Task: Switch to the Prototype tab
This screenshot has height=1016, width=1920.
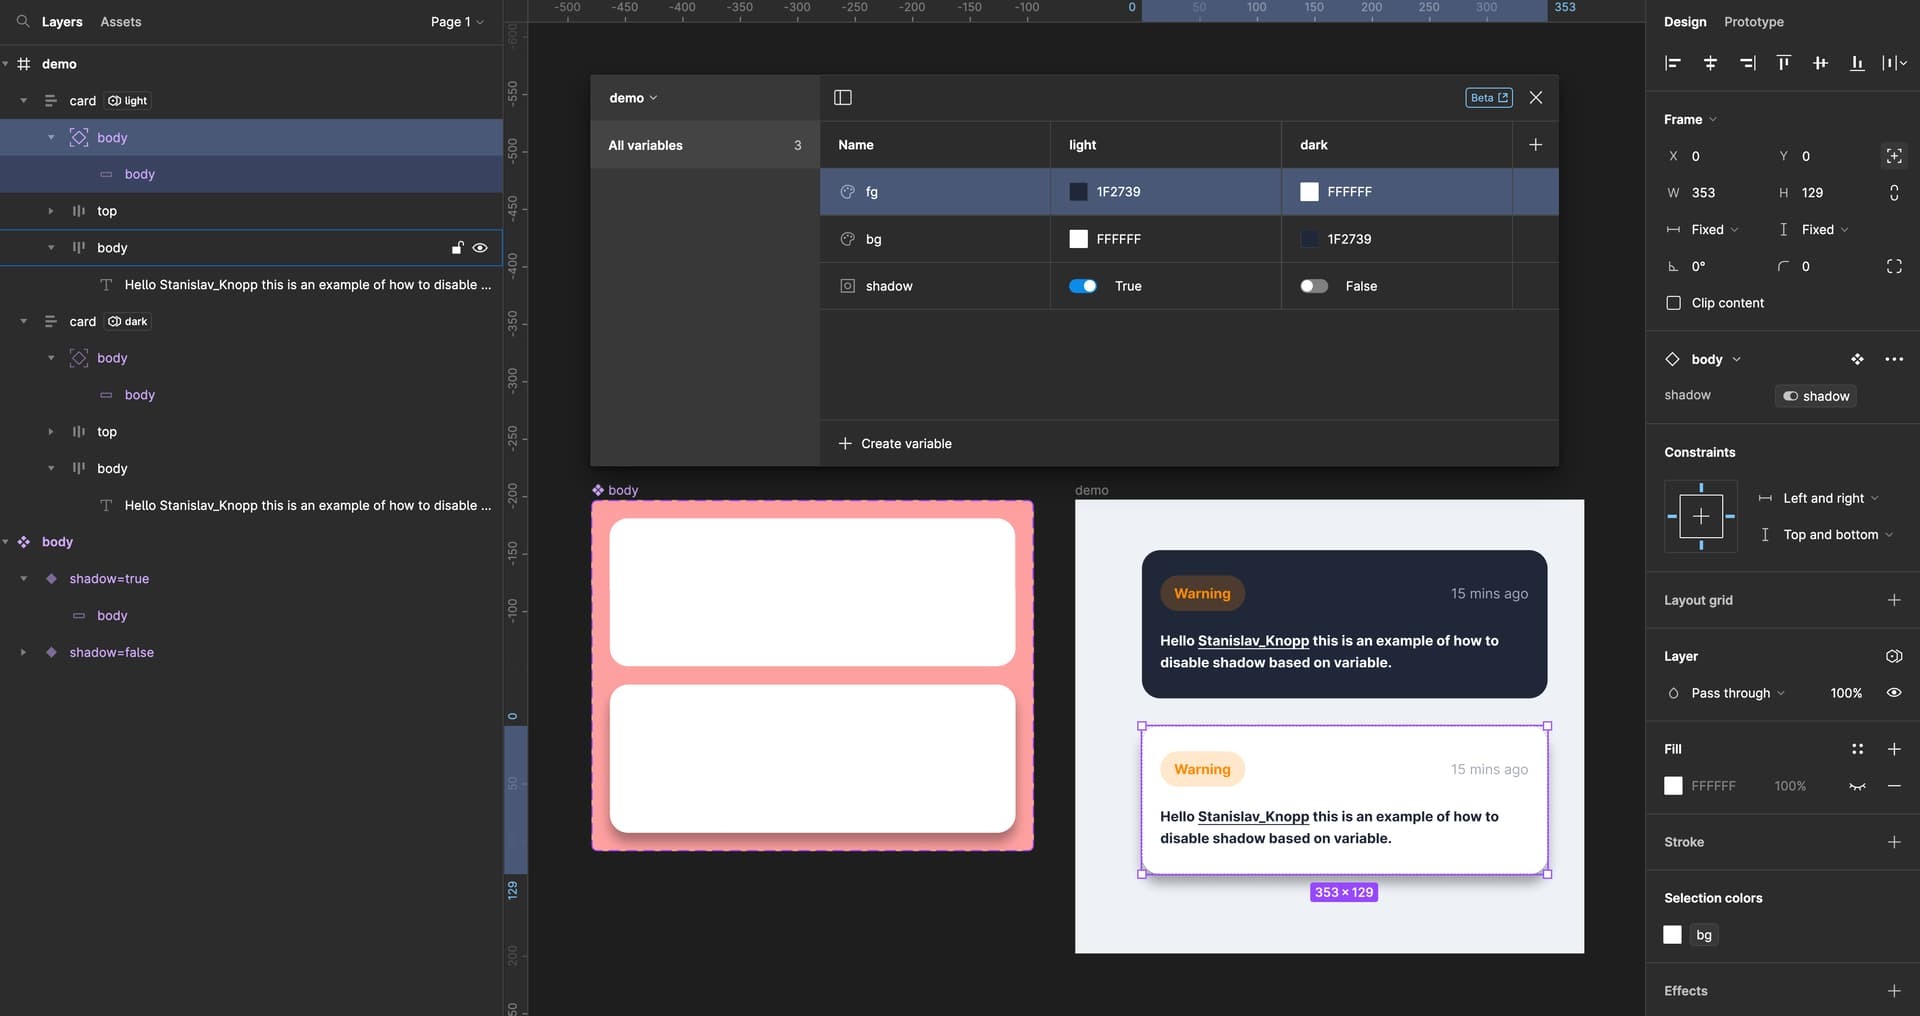Action: pyautogui.click(x=1753, y=21)
